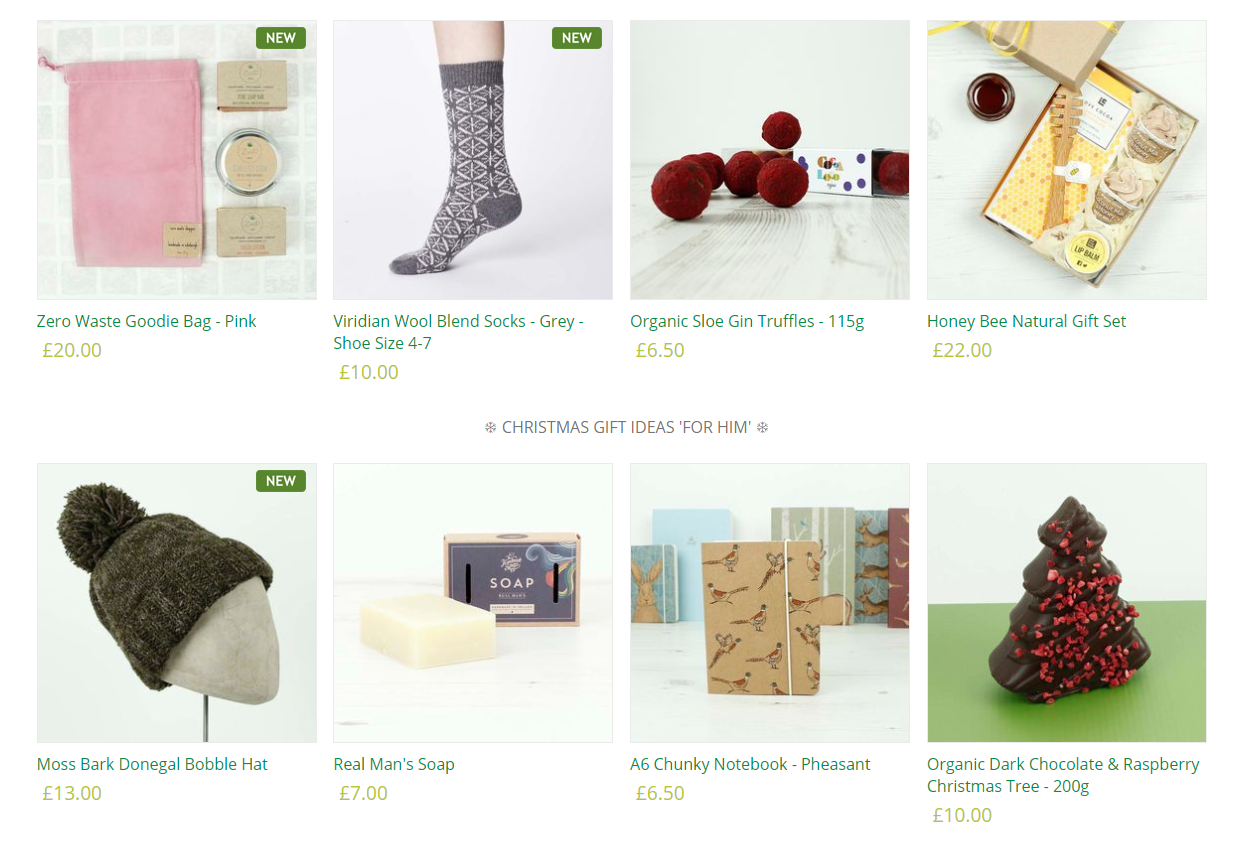Click the Real Man's Soap title link

click(x=394, y=764)
